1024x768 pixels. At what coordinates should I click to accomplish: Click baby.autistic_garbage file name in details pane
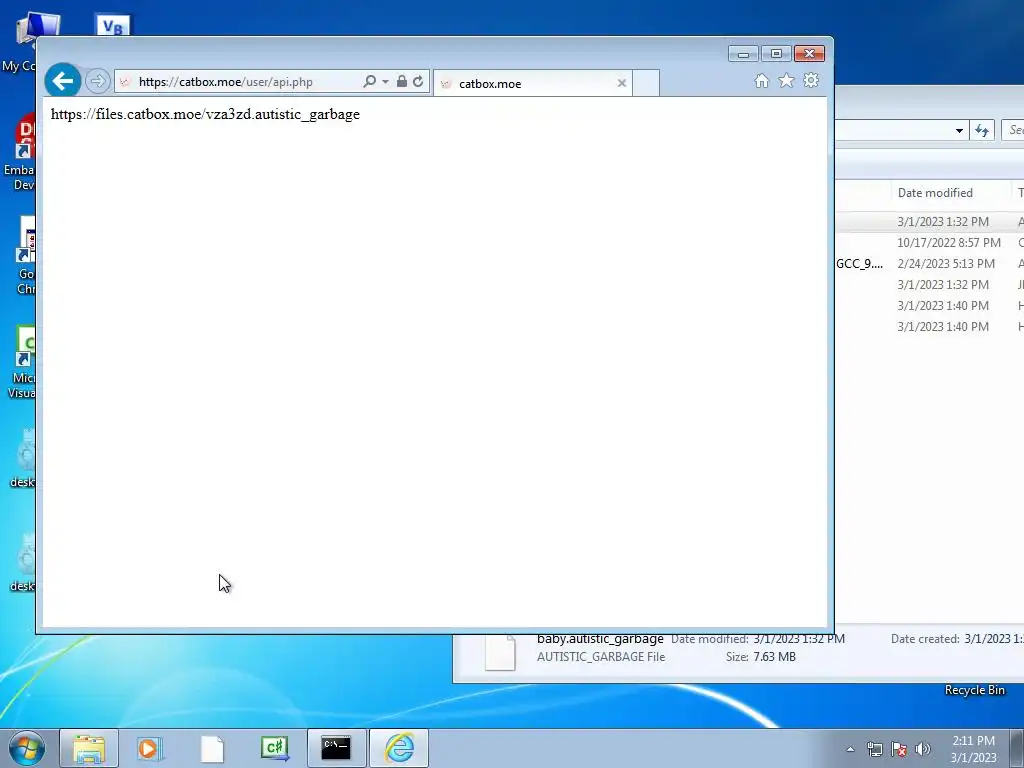click(x=600, y=639)
